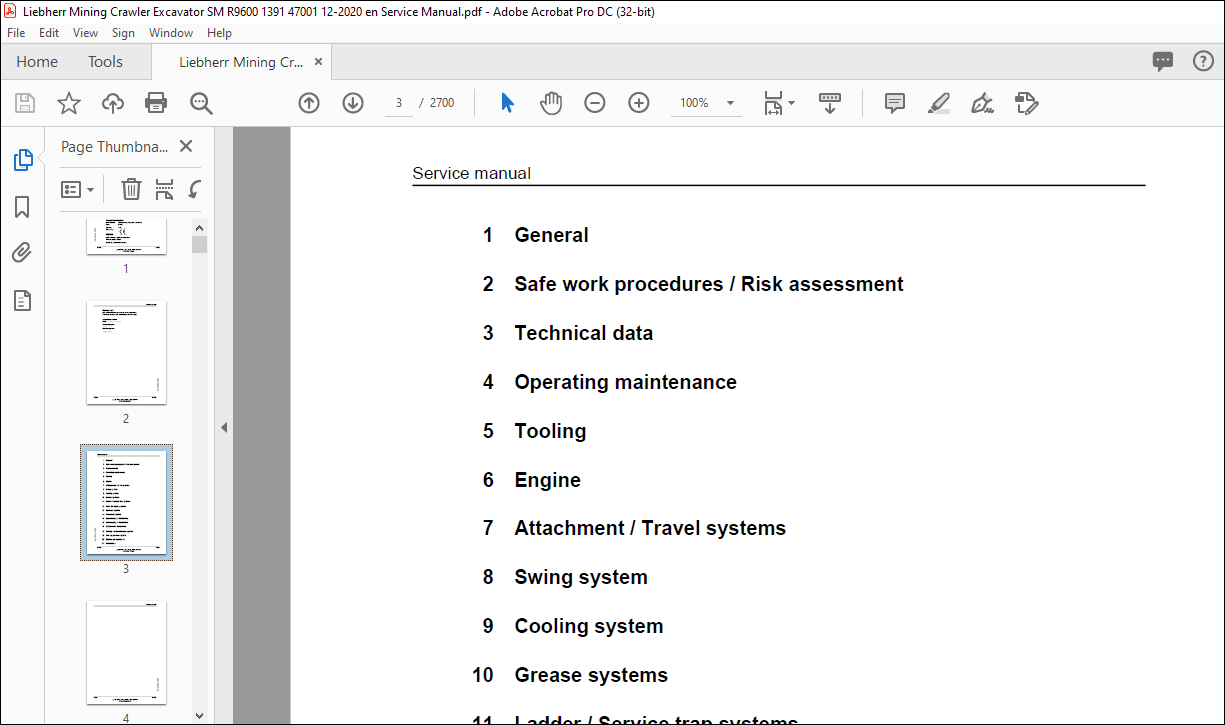
Task: Select the page 4 thumbnail
Action: [x=126, y=652]
